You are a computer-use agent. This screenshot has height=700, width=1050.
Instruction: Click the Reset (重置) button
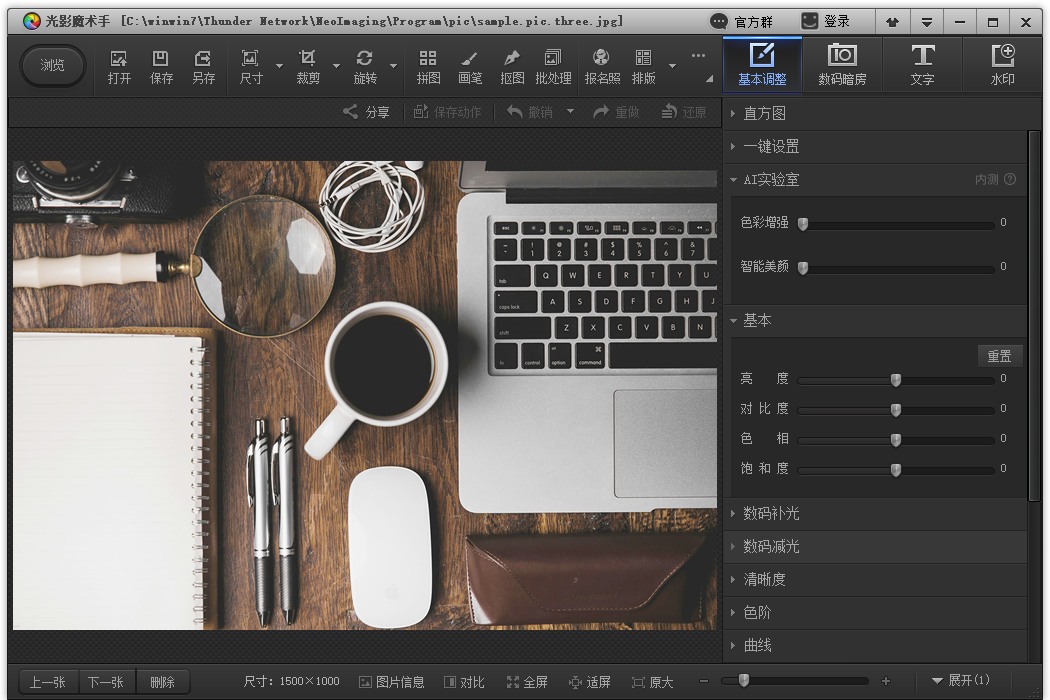(999, 356)
